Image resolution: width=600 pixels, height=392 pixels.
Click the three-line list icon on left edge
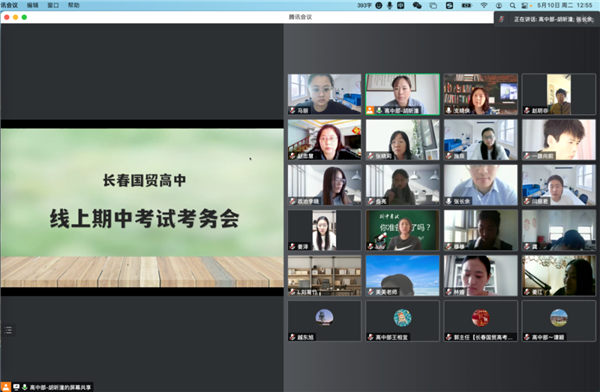(x=8, y=330)
